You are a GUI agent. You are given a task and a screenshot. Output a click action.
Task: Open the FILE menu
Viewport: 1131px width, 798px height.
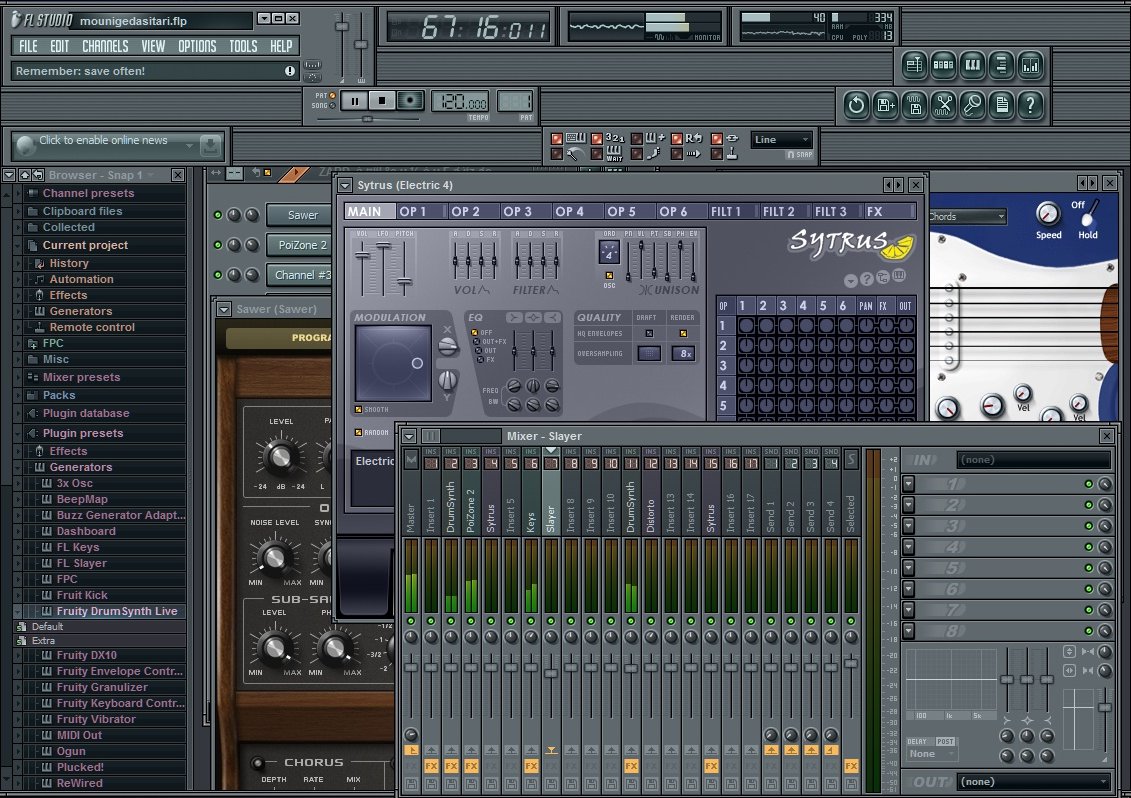coord(28,47)
